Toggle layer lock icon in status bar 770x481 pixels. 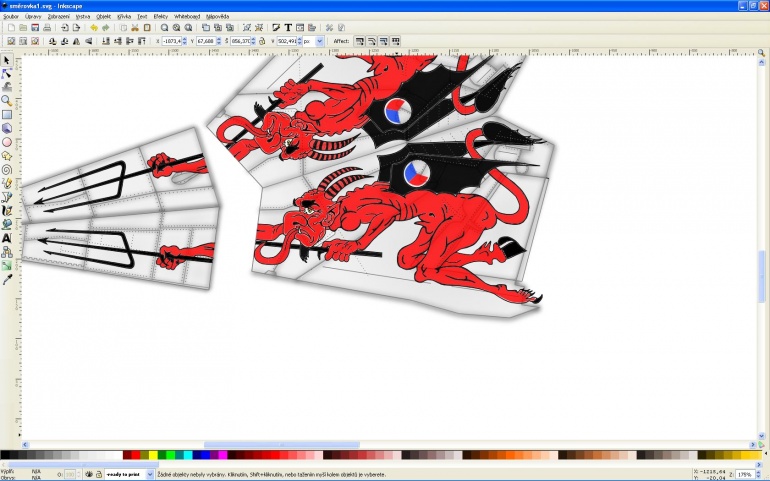coord(99,474)
